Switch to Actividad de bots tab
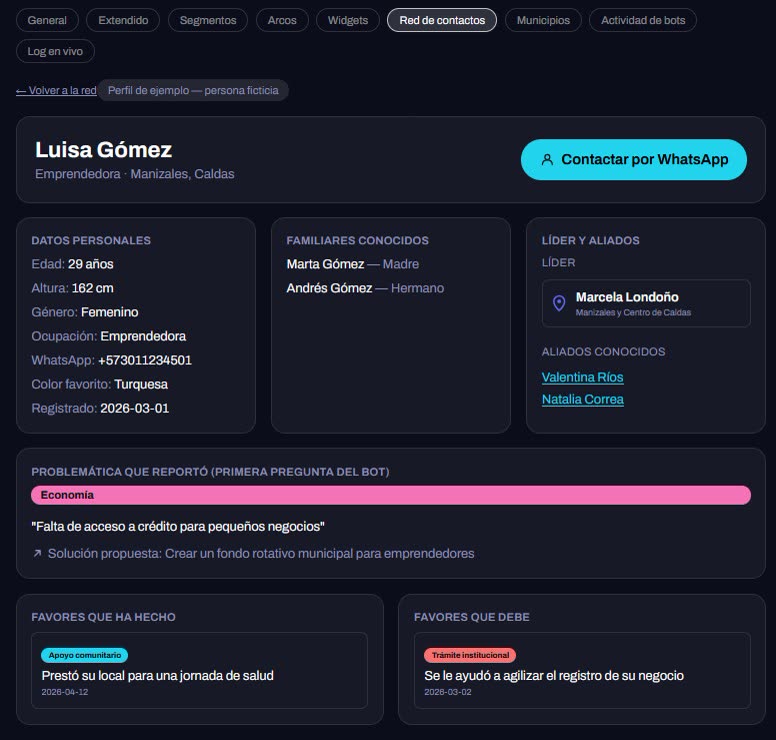776x740 pixels. tap(643, 20)
